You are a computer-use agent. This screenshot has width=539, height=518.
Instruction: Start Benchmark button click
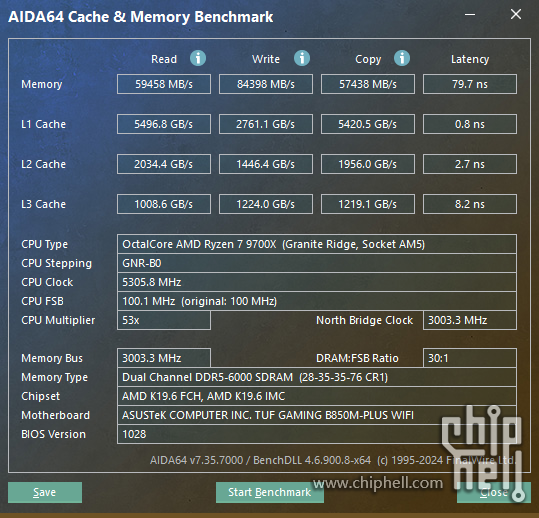pos(270,492)
